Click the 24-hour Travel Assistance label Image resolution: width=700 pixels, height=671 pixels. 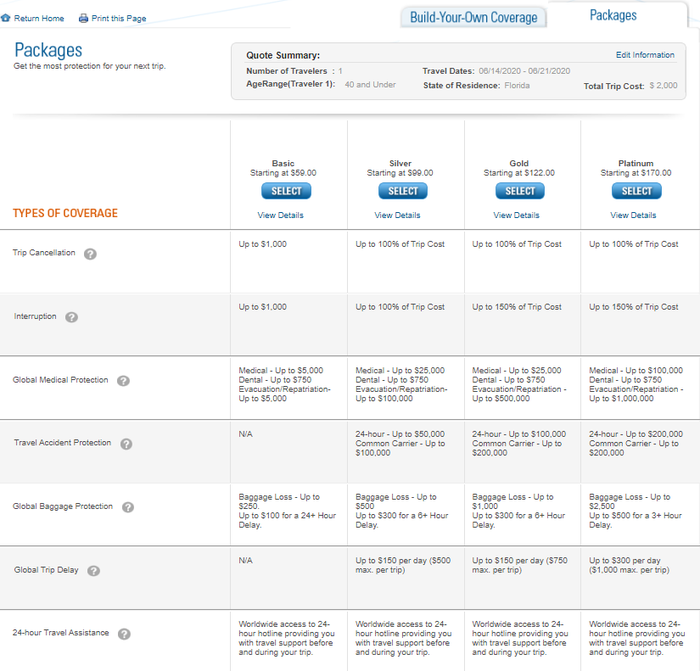[61, 633]
